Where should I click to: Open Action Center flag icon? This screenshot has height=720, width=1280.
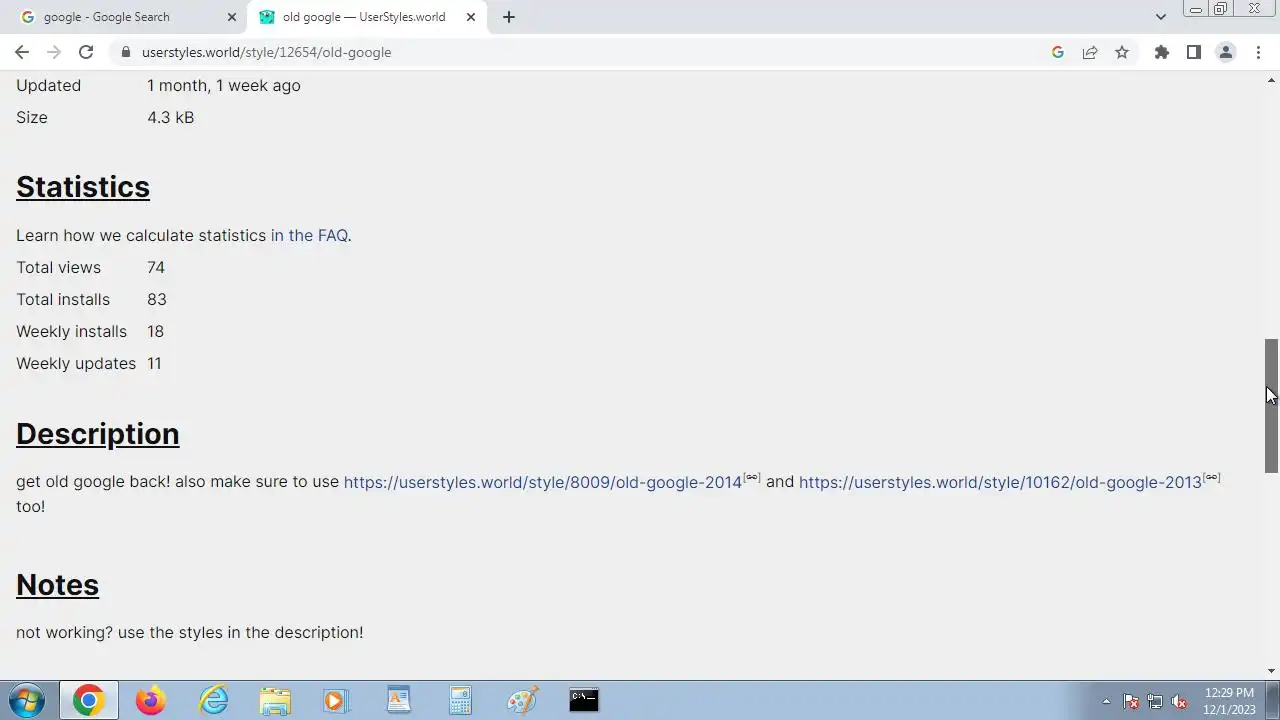click(1131, 701)
